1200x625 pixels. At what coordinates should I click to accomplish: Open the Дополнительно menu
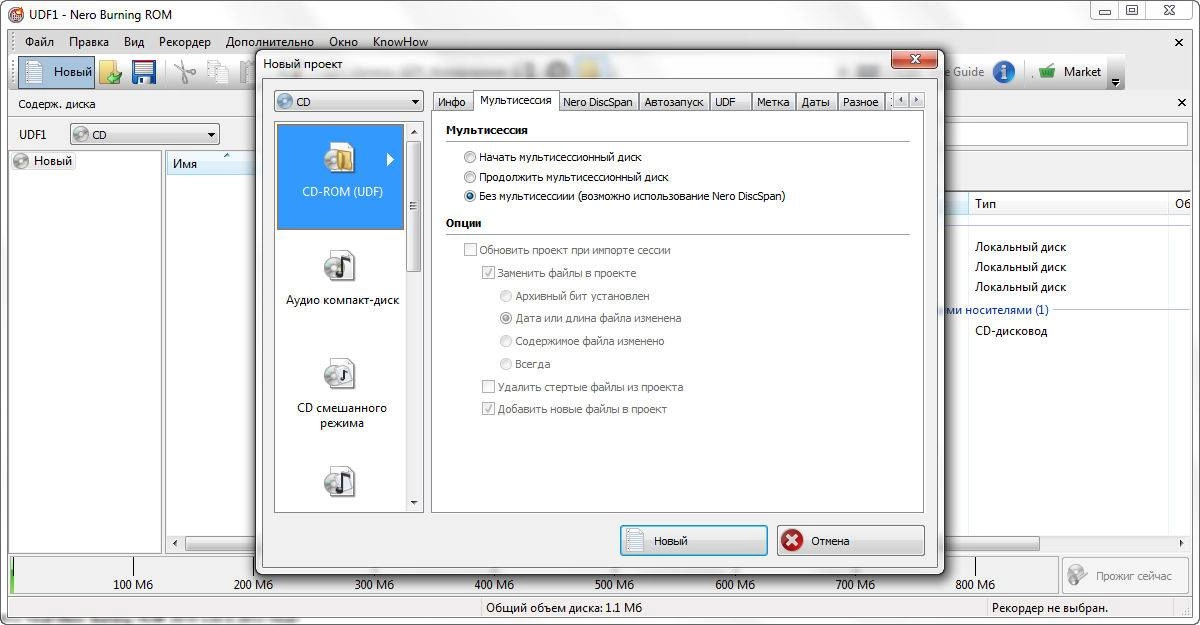[x=270, y=42]
